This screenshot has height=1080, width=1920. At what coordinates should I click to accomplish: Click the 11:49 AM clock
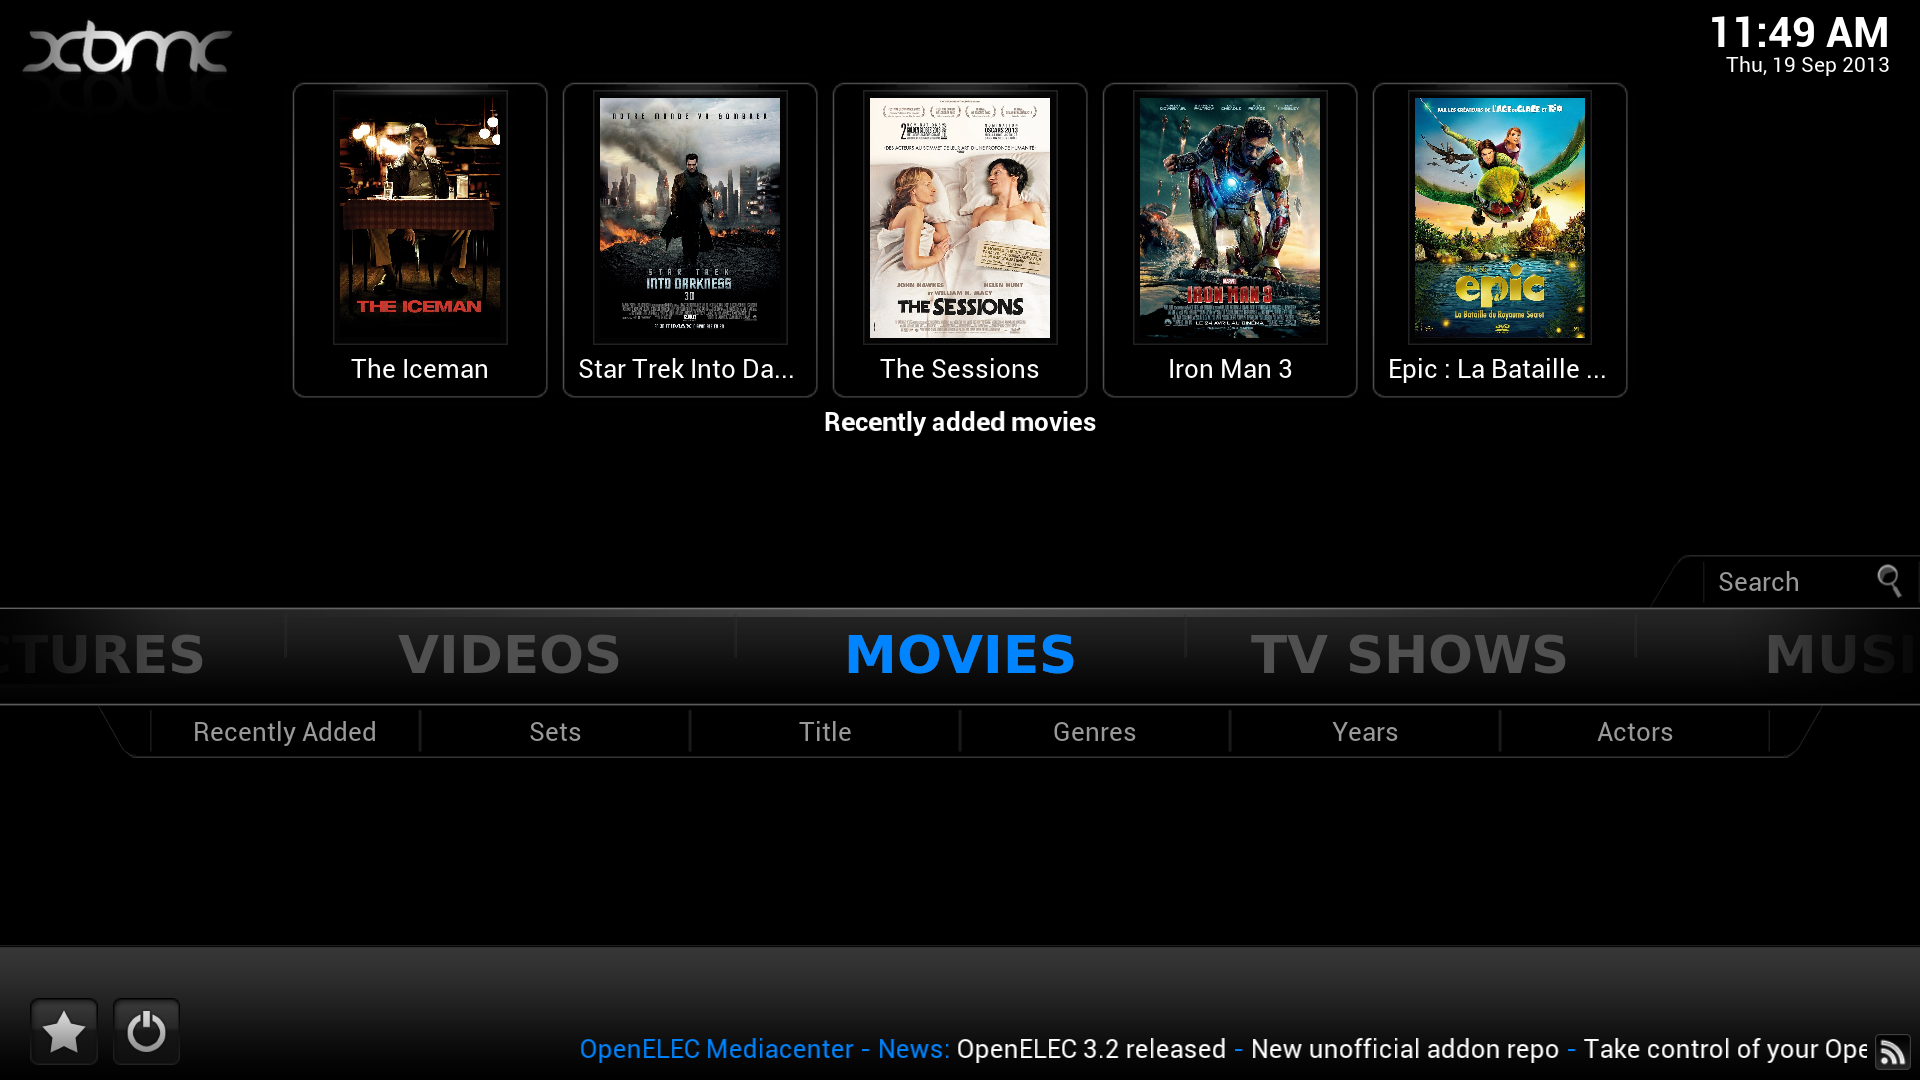tap(1799, 32)
